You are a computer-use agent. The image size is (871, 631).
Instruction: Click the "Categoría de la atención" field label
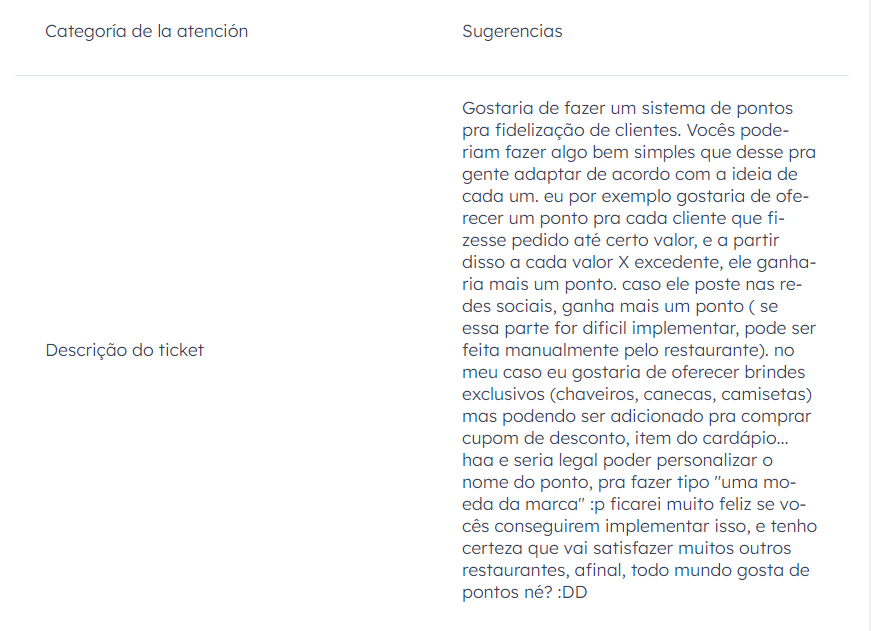[x=146, y=31]
